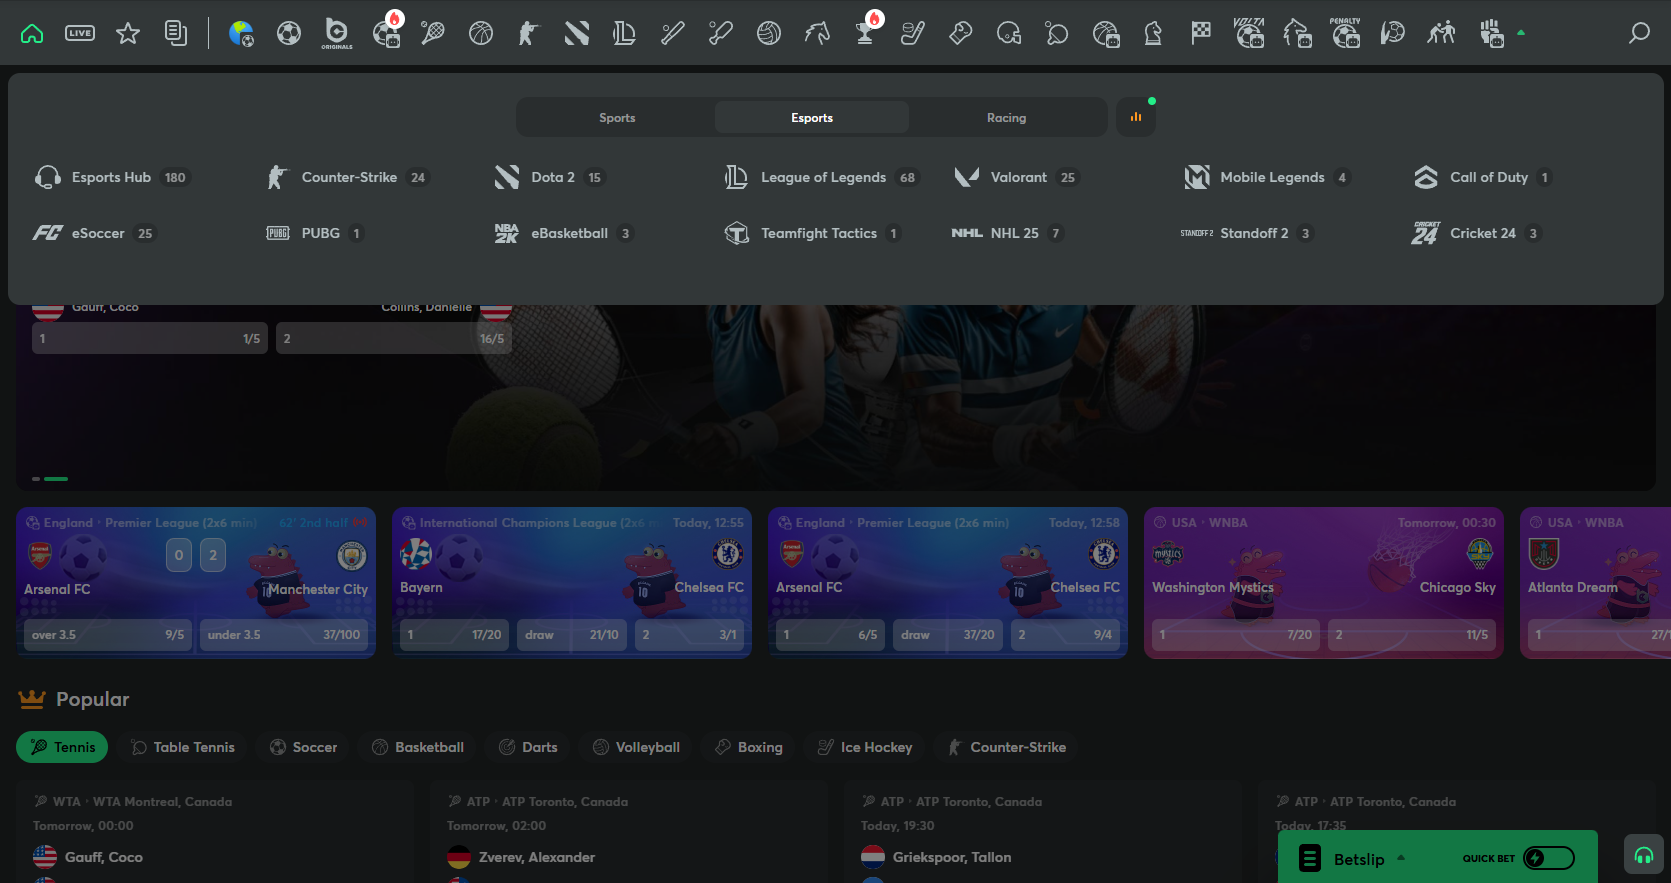Go to the Home icon in the top bar
The height and width of the screenshot is (883, 1671).
point(32,34)
